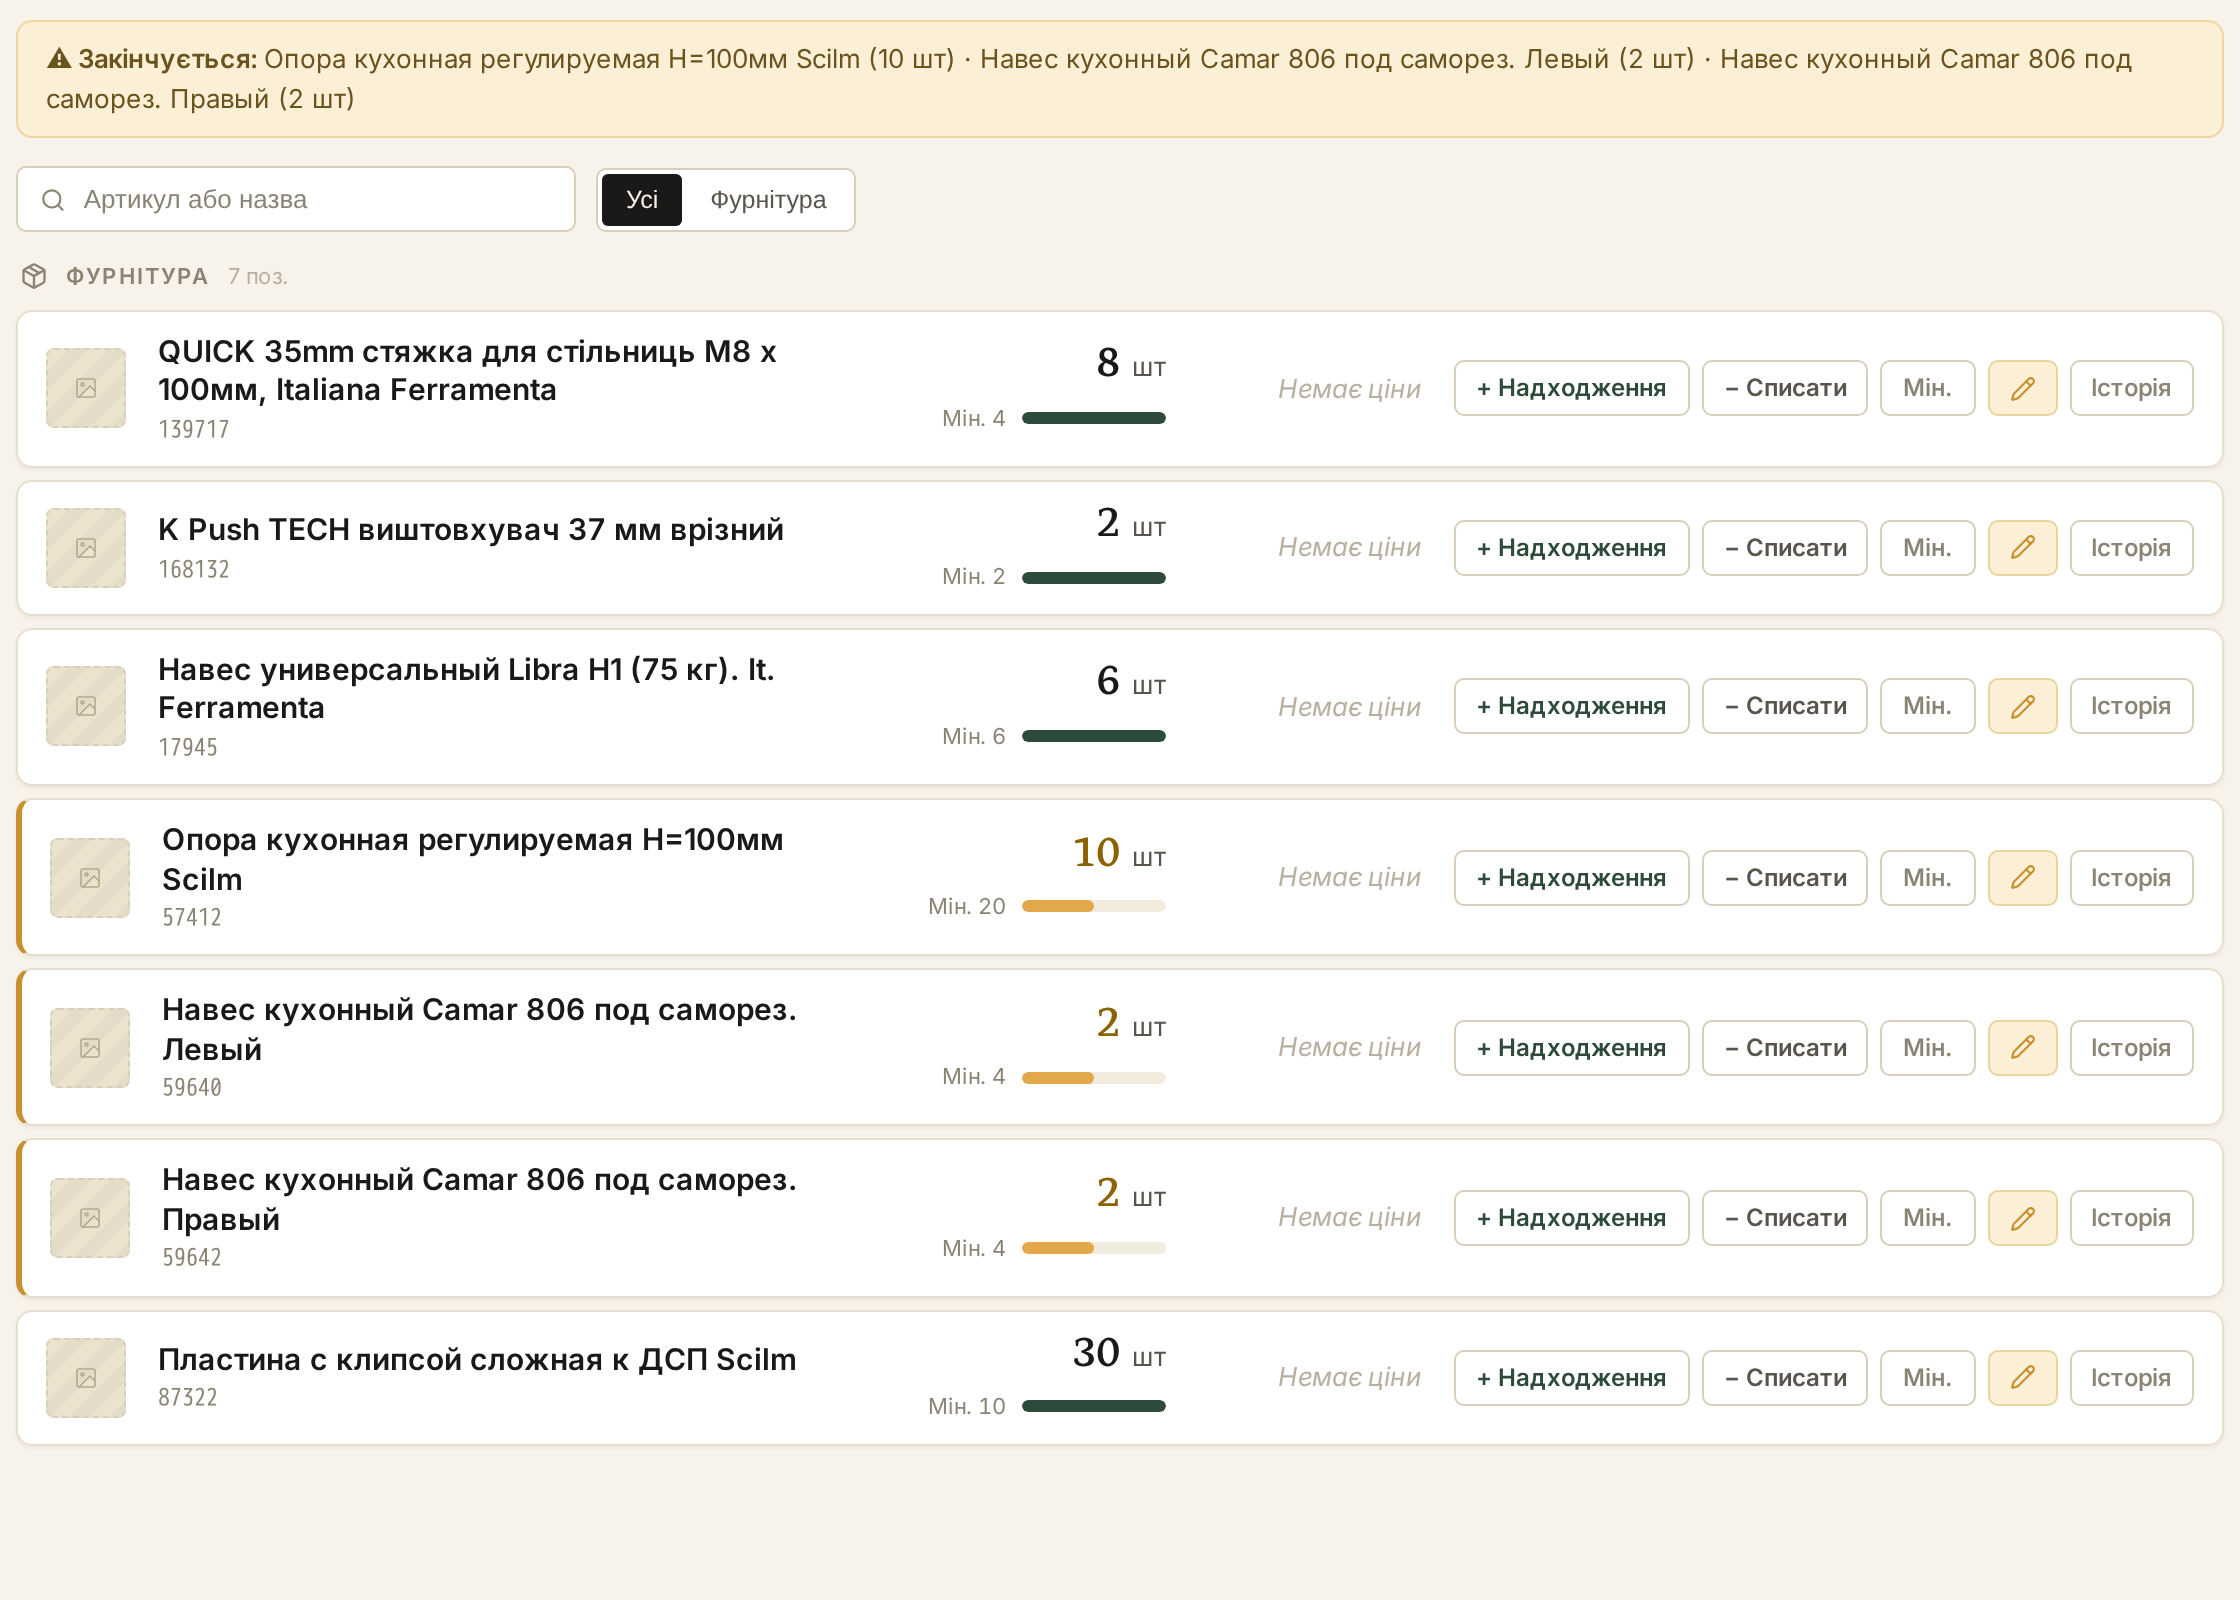Add Надходження for Camar 806 Левый
Viewport: 2240px width, 1600px height.
pyautogui.click(x=1571, y=1048)
